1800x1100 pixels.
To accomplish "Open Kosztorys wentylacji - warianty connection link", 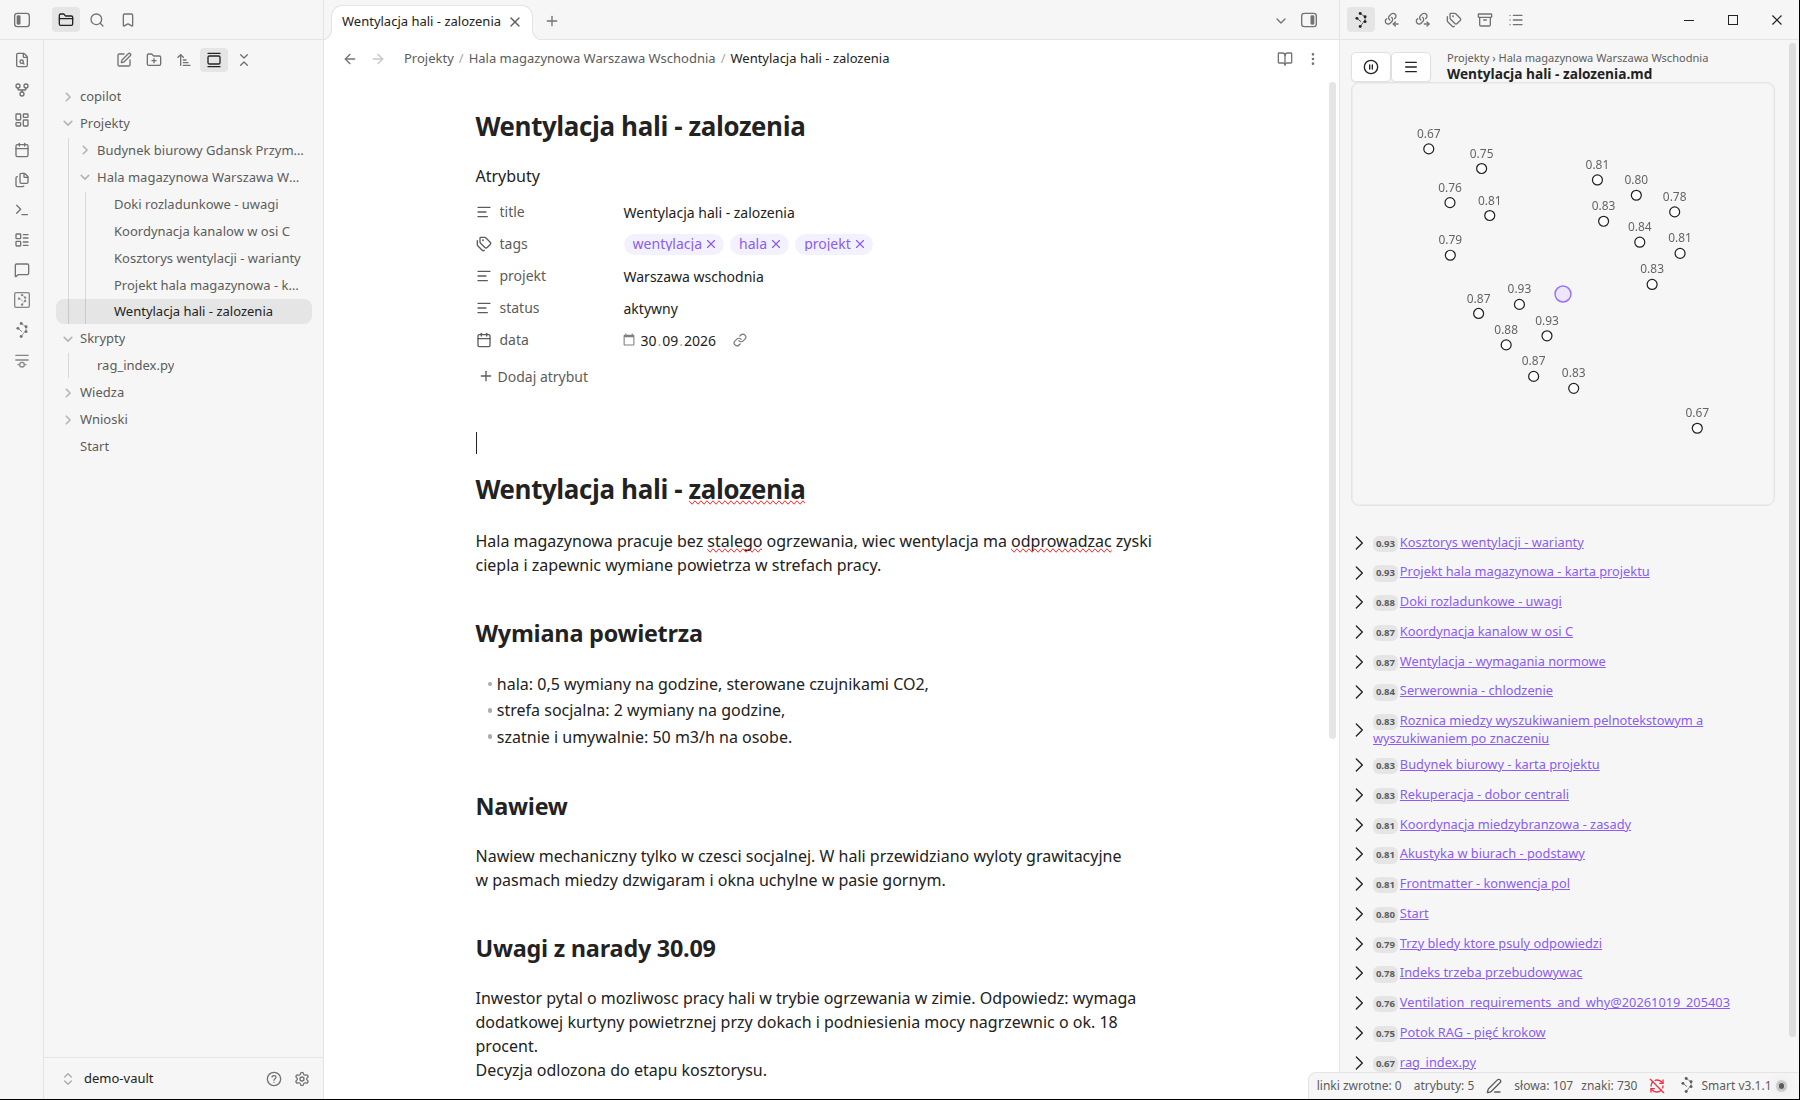I will coord(1491,543).
